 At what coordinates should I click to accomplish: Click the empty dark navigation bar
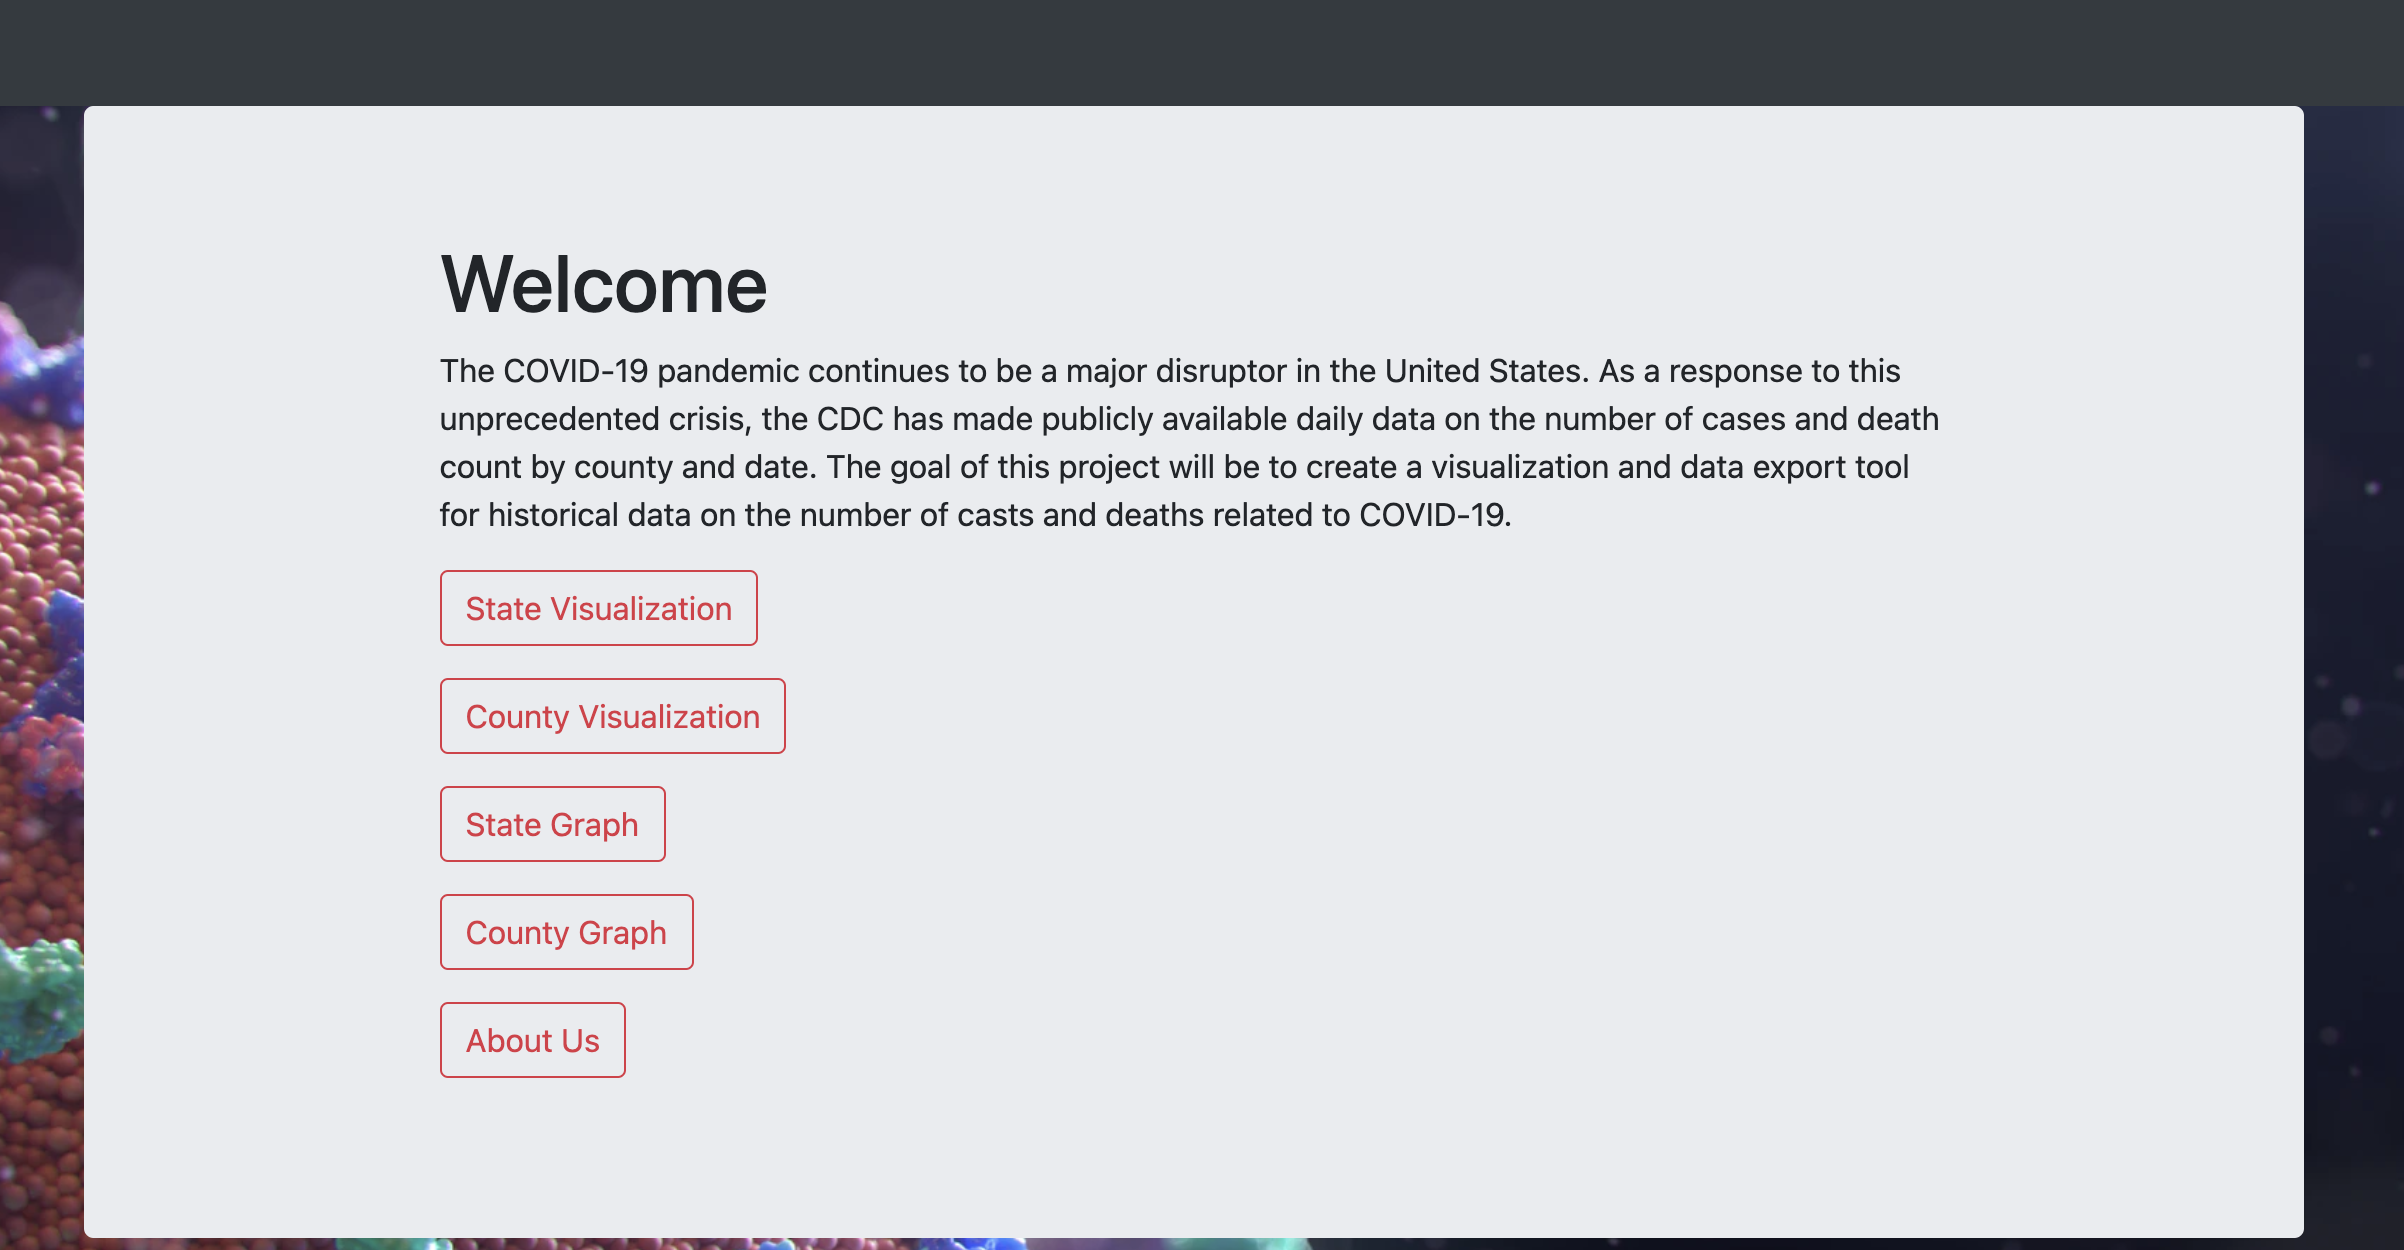1200,50
